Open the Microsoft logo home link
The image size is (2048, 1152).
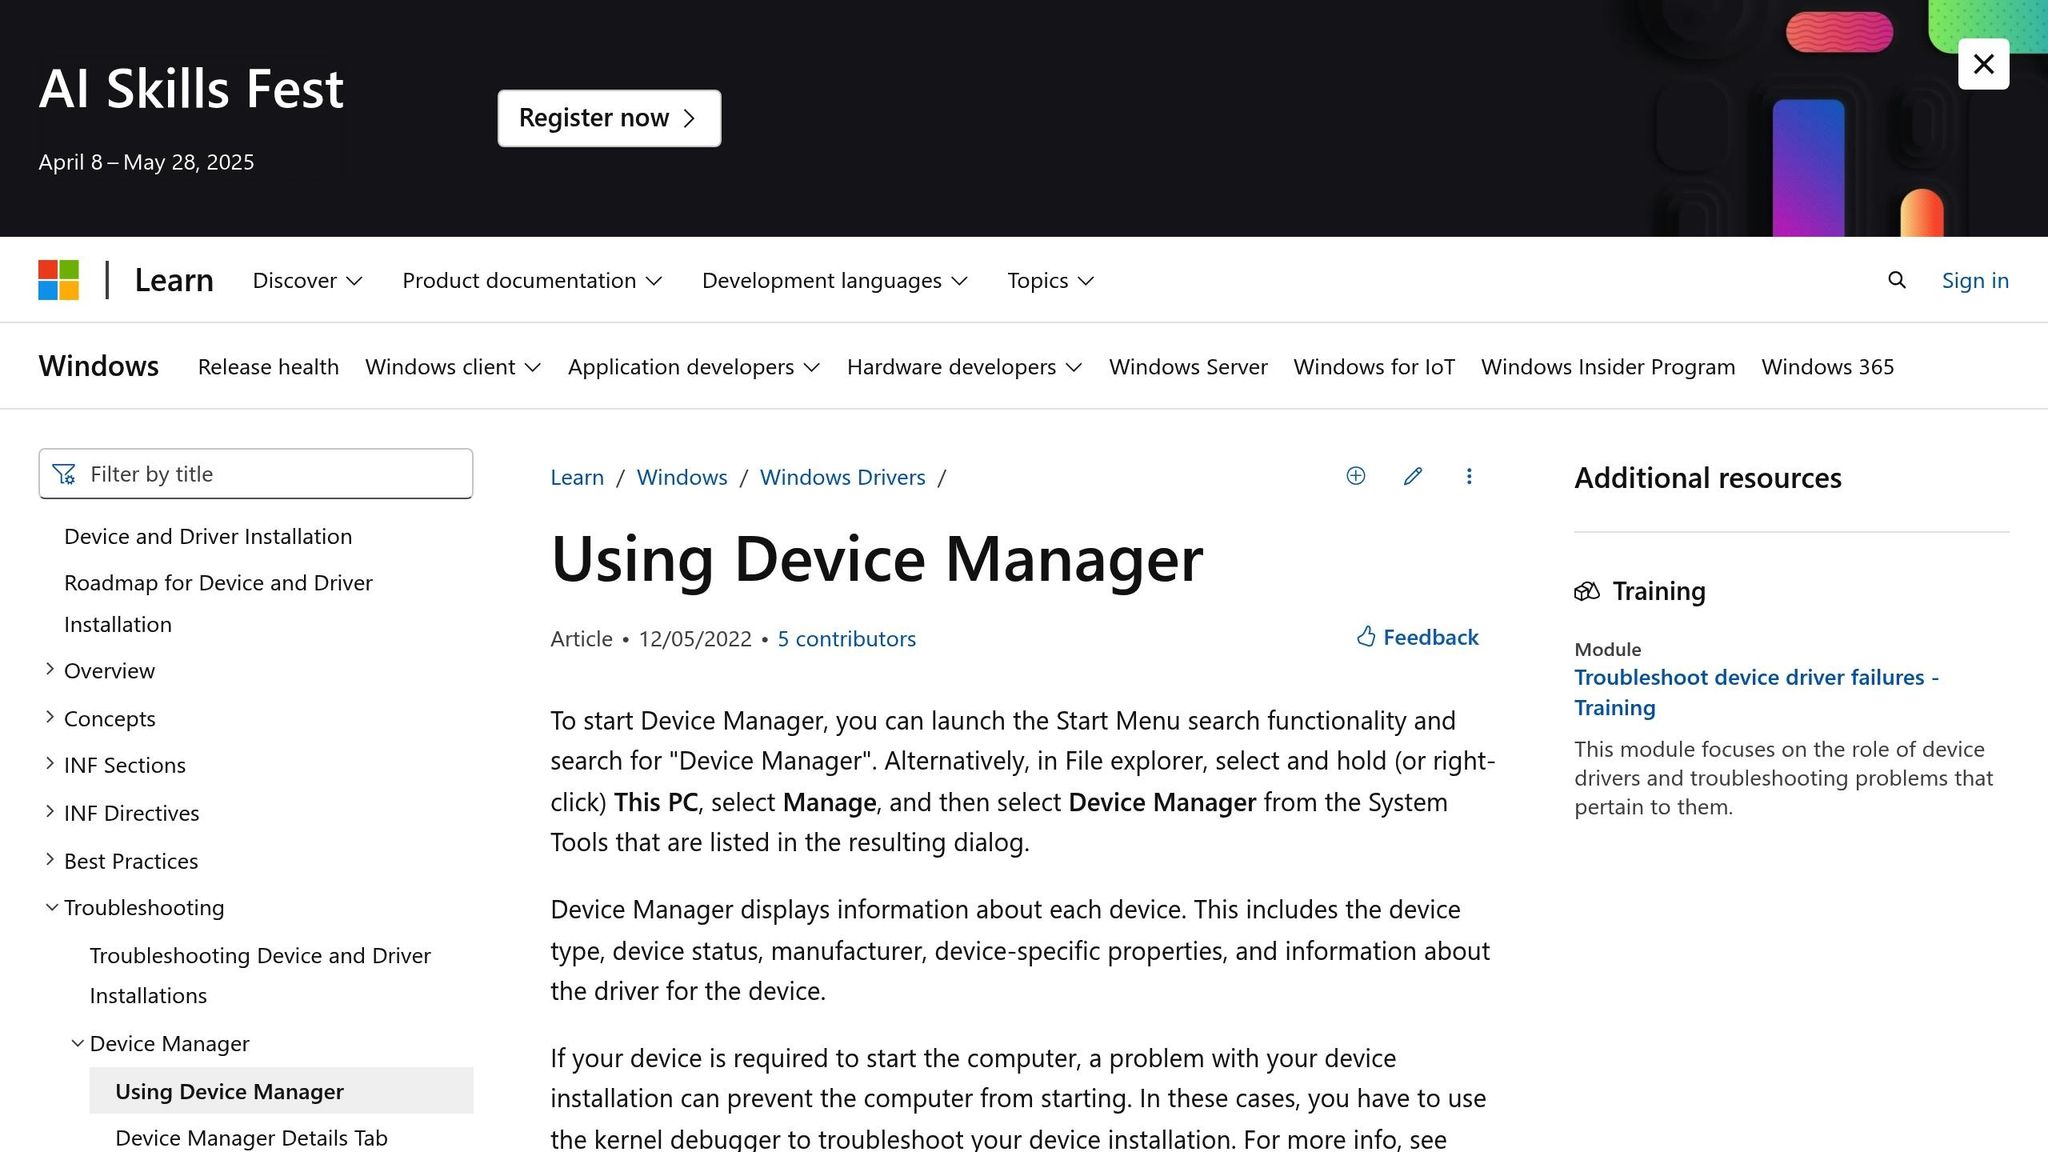[59, 280]
